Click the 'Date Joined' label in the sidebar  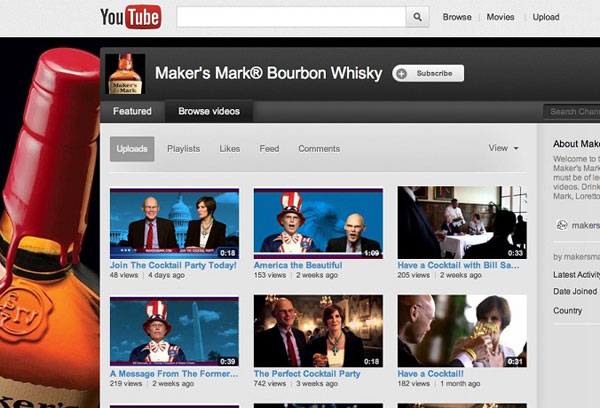point(575,292)
